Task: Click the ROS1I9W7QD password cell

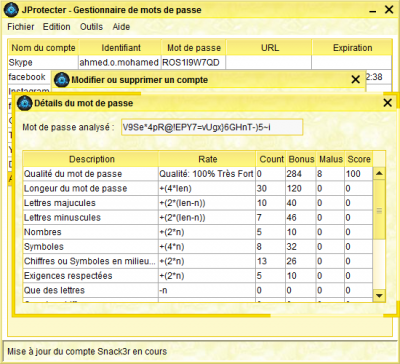Action: (193, 62)
